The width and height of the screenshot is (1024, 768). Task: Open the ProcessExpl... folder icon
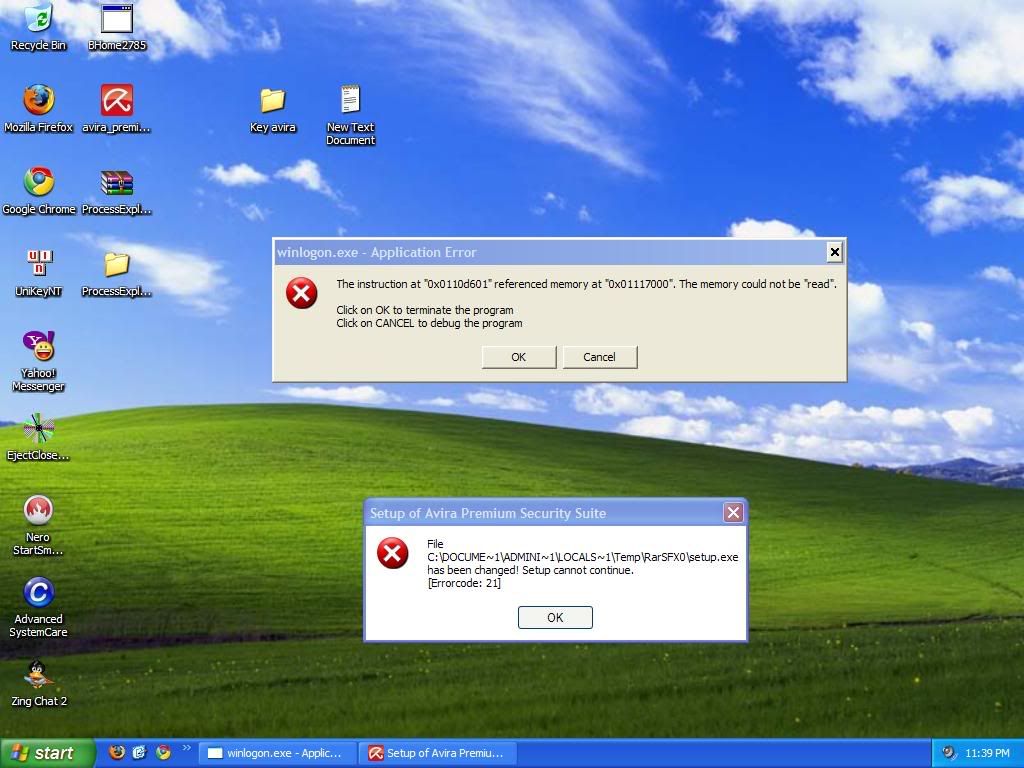coord(117,274)
